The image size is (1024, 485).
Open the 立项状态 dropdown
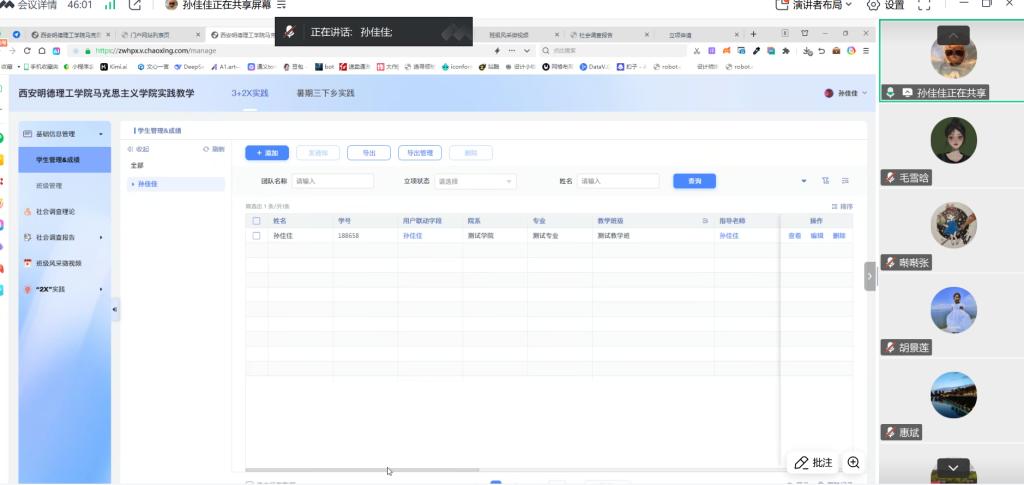[475, 181]
